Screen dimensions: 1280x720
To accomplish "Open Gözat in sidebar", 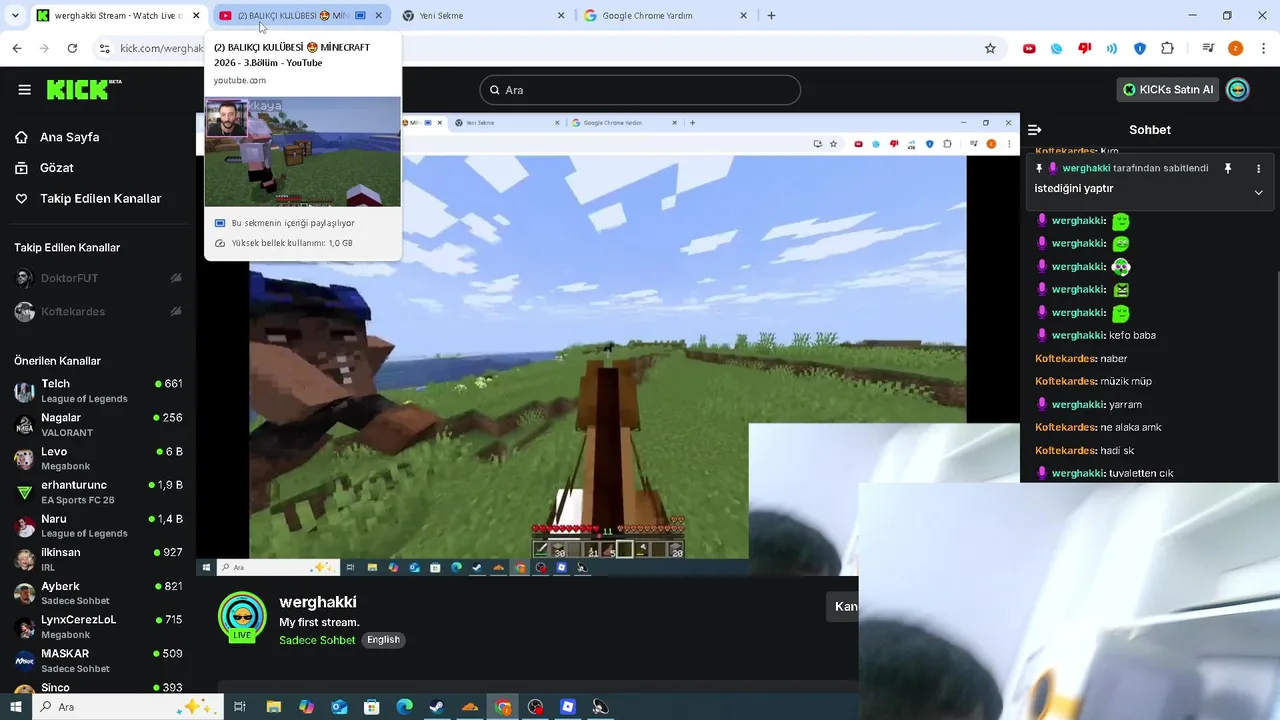I will point(57,168).
